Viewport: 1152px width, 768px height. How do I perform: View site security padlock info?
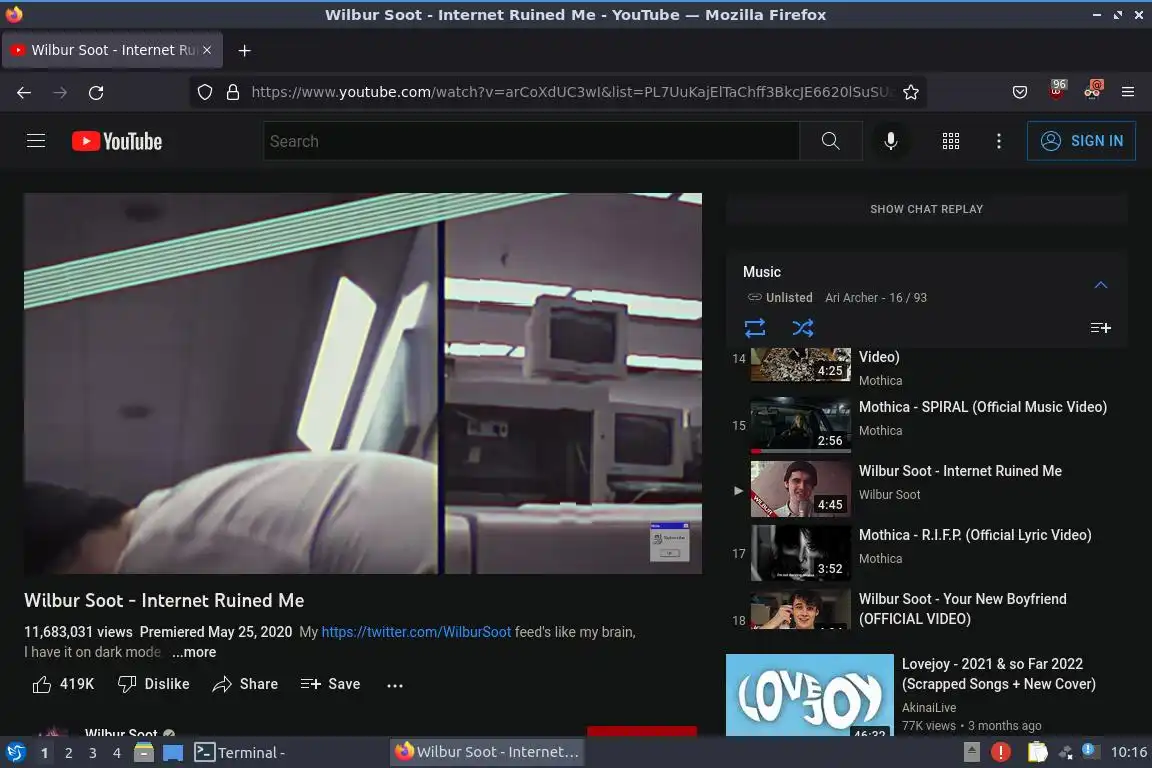click(x=233, y=93)
